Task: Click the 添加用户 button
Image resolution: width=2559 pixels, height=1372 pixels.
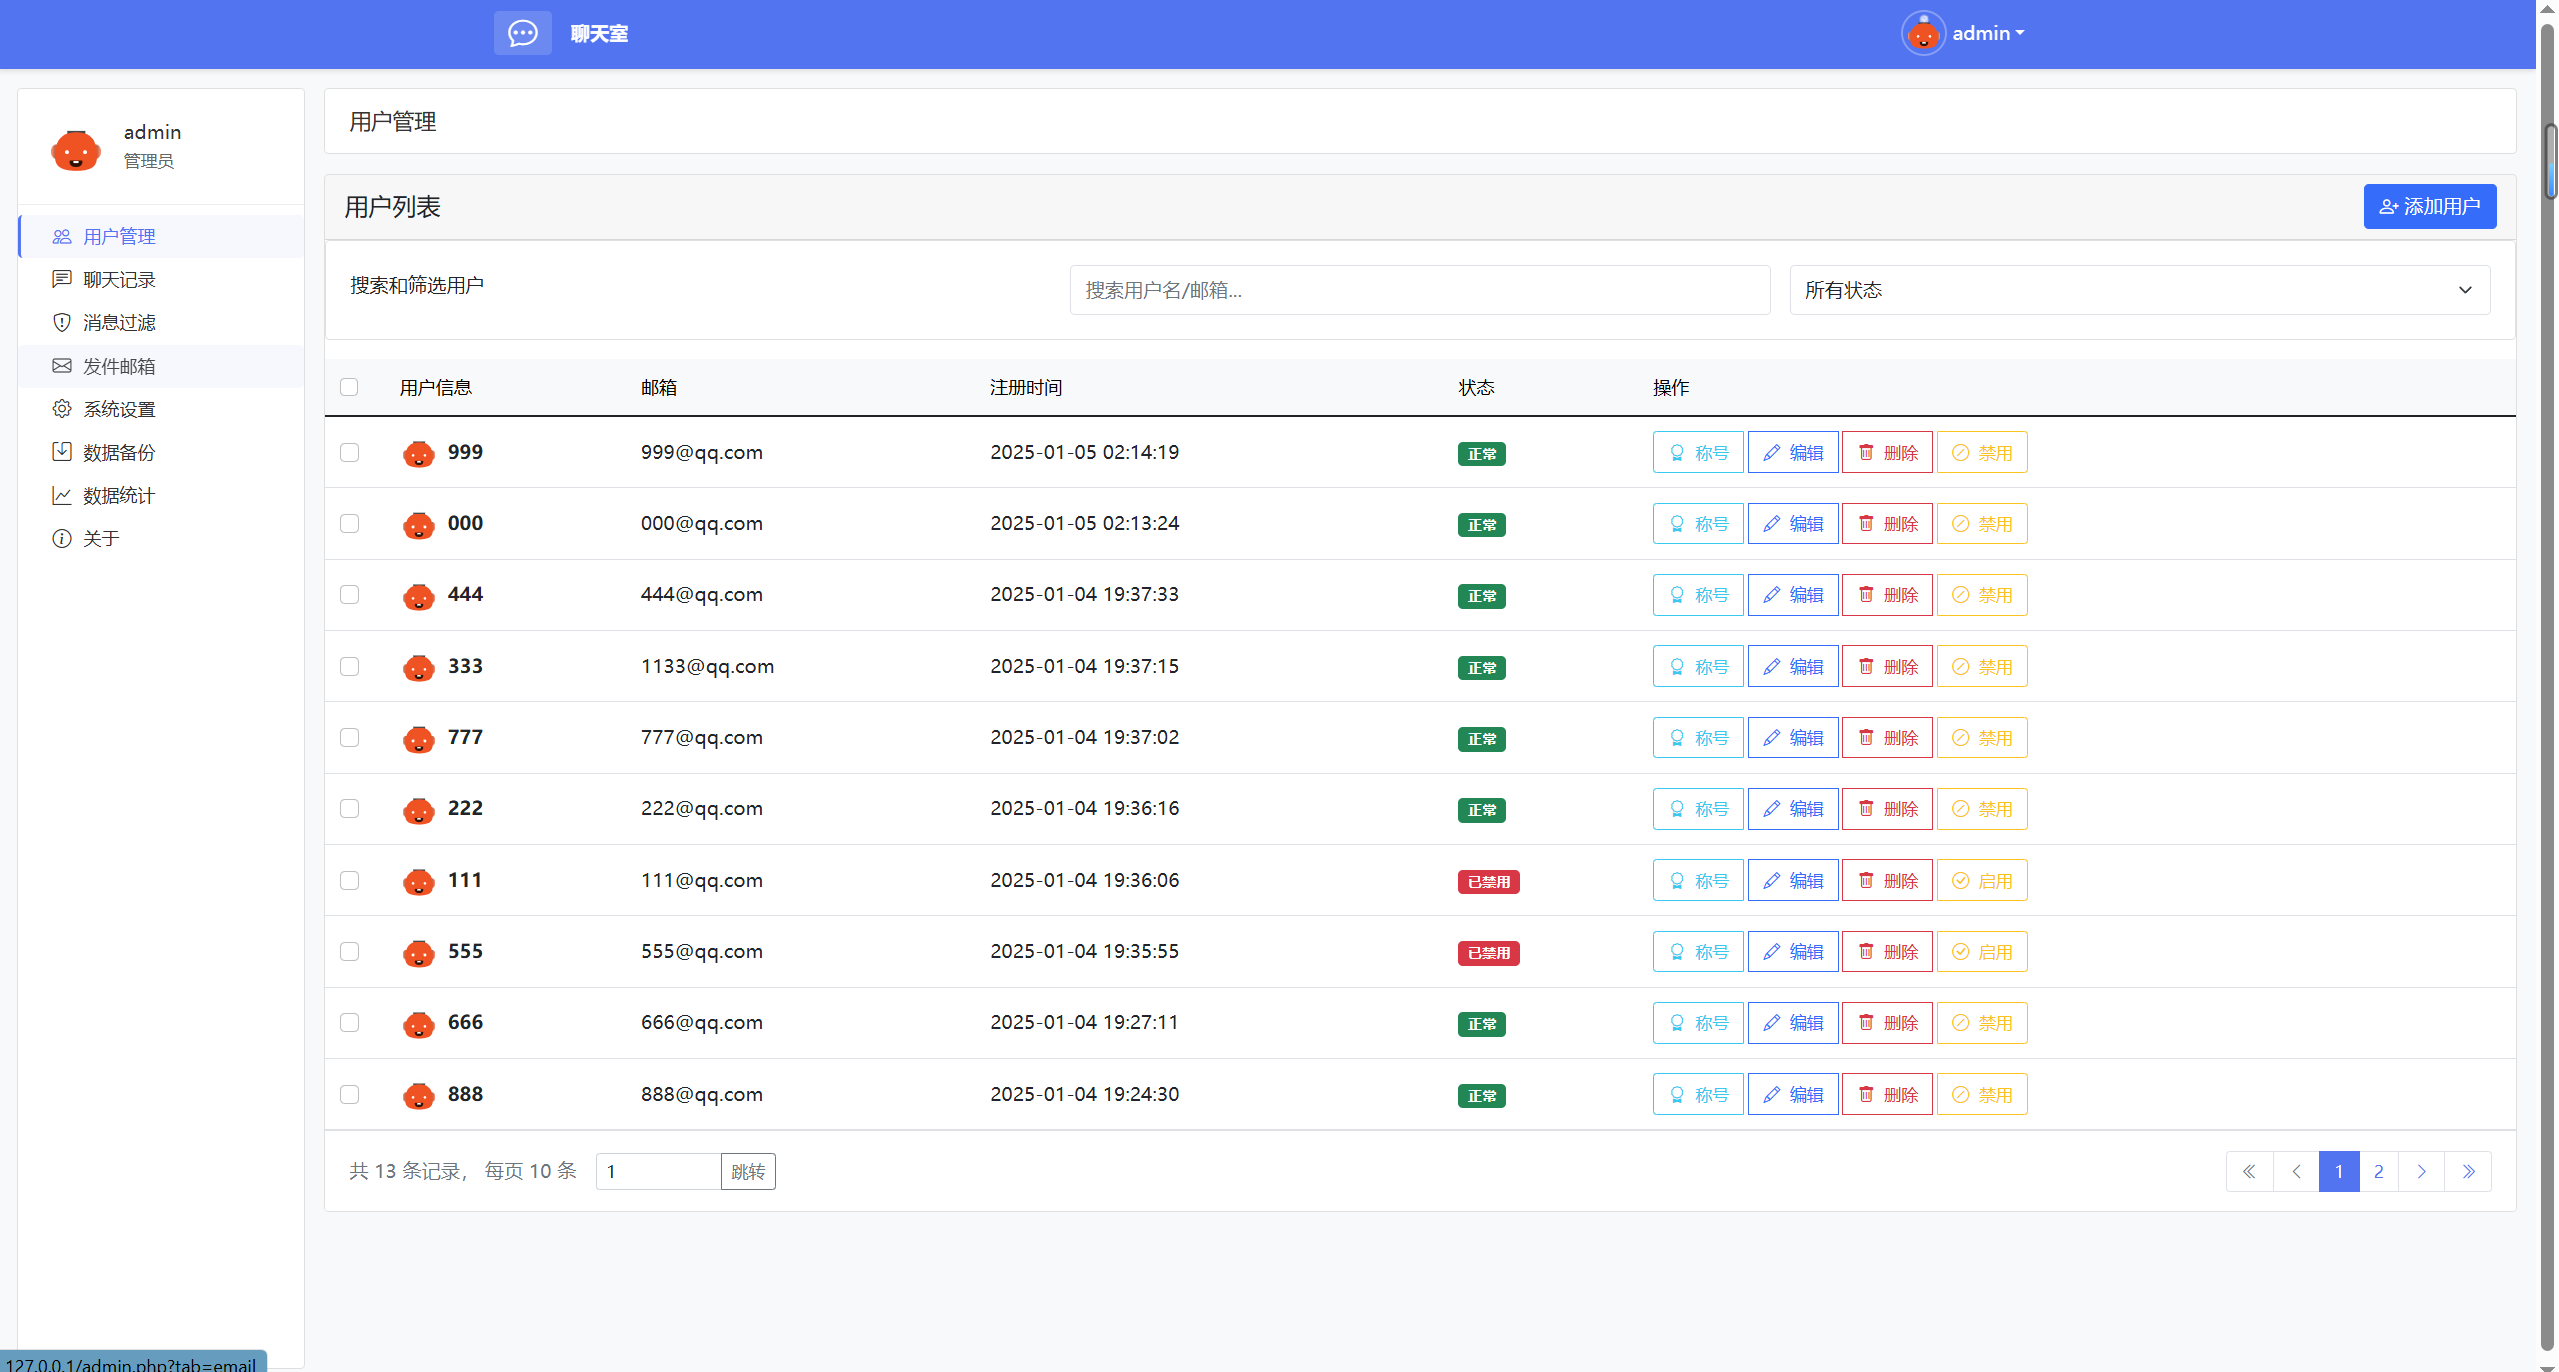Action: 2429,206
